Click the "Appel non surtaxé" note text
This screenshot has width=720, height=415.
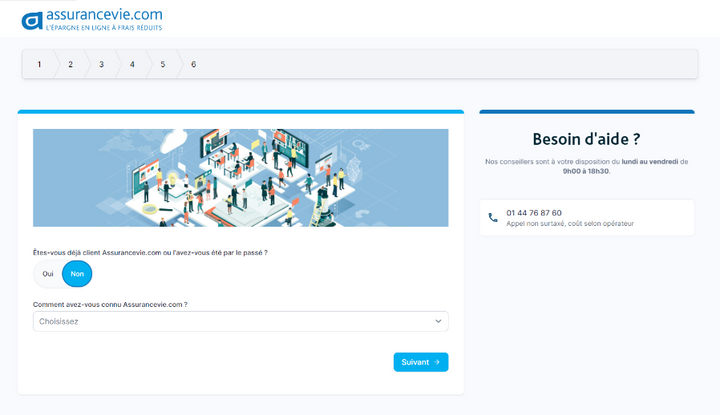click(x=570, y=224)
